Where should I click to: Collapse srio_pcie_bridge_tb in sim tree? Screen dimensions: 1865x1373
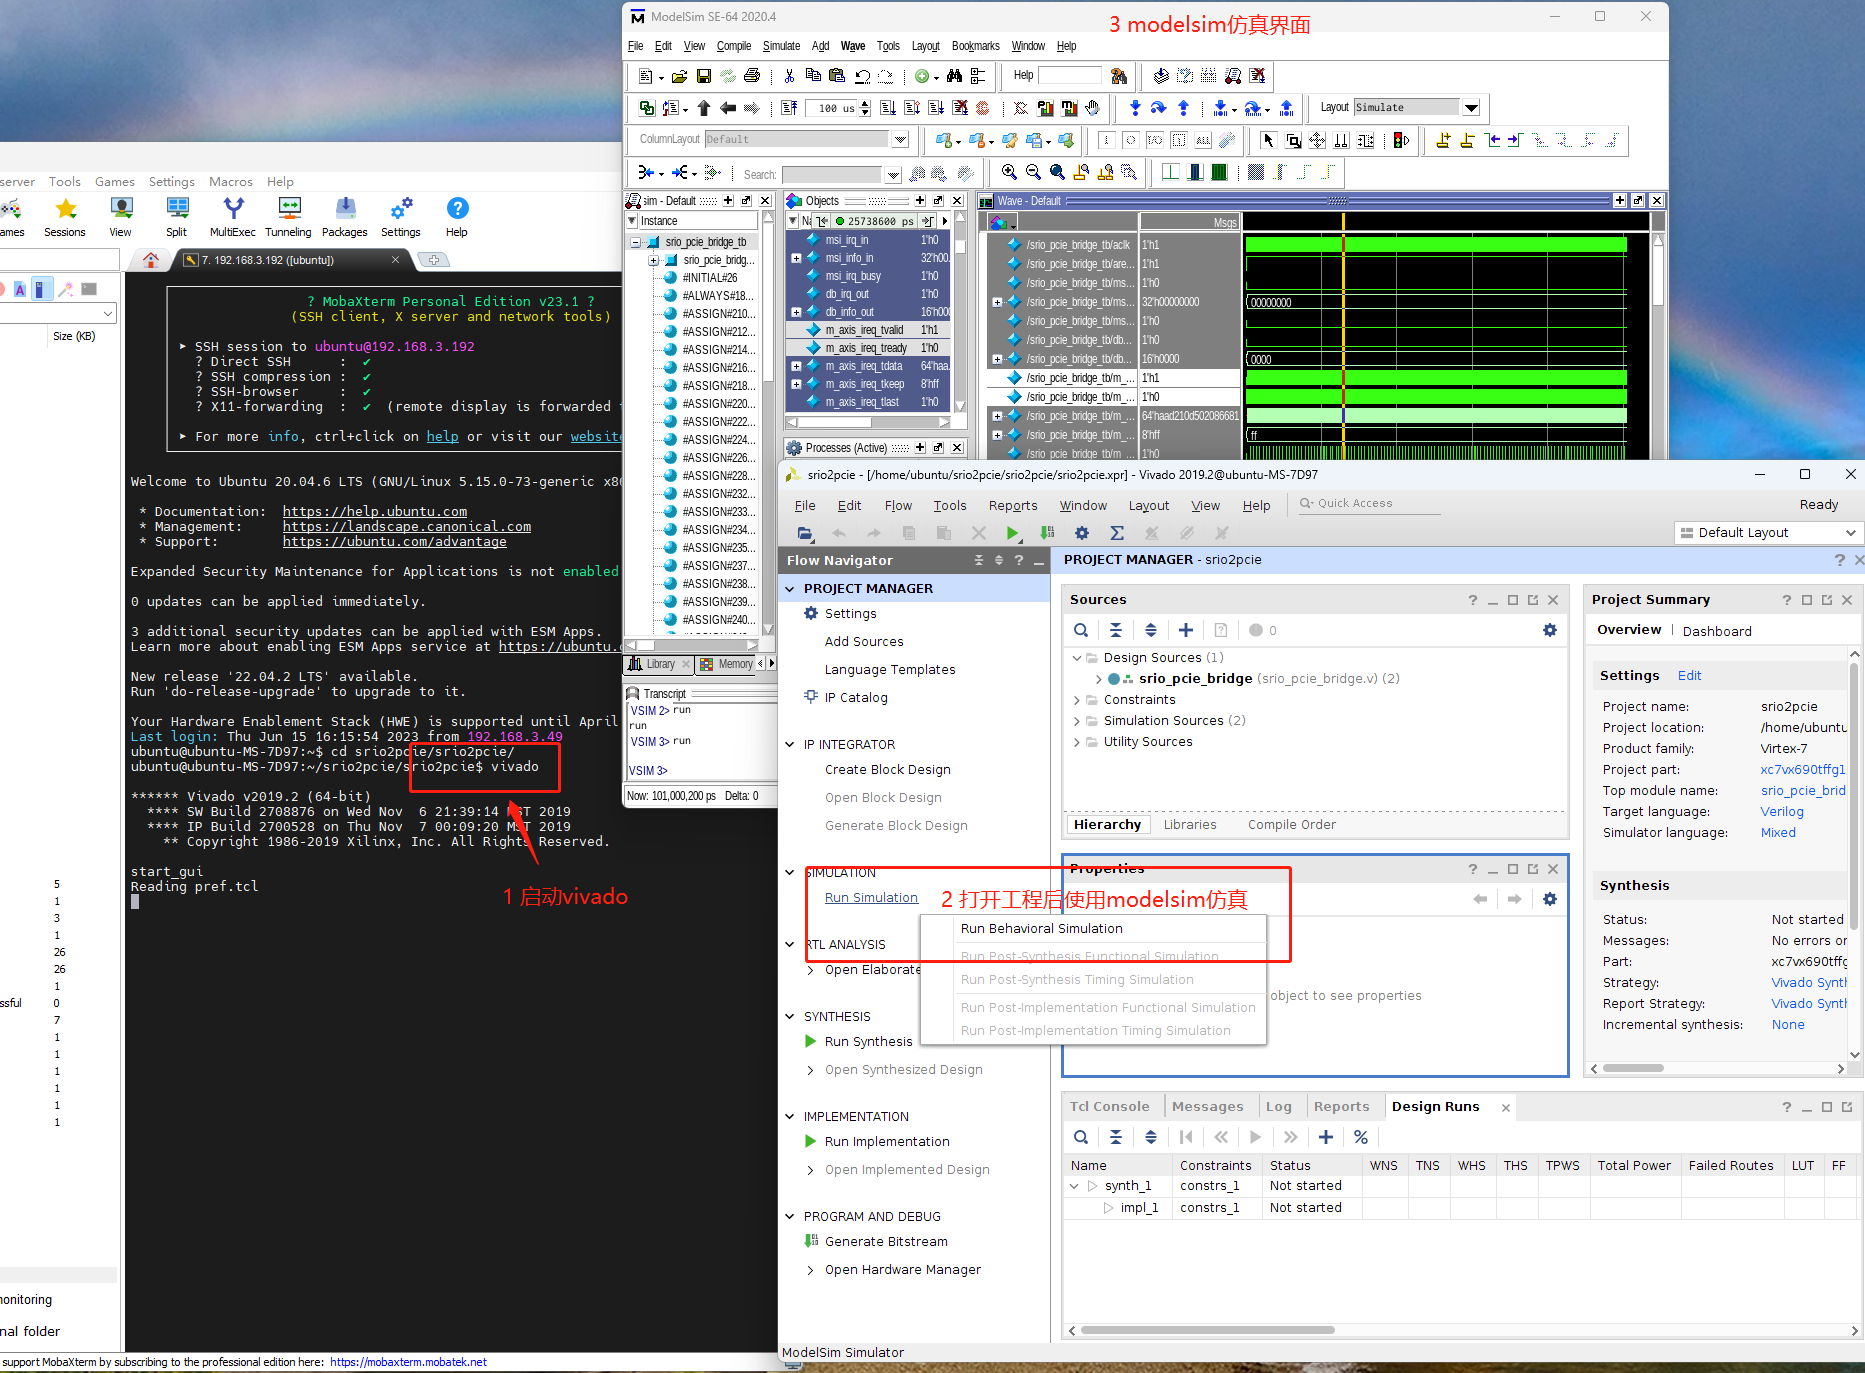point(635,242)
